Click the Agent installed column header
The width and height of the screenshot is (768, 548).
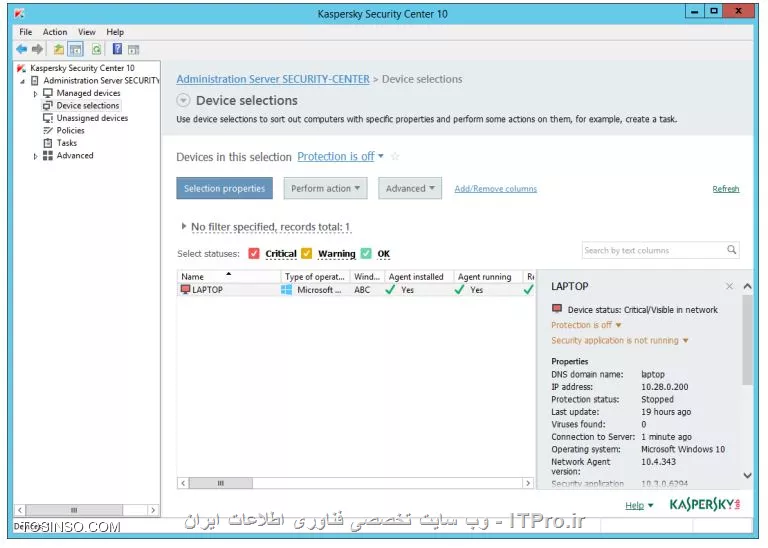tap(419, 277)
